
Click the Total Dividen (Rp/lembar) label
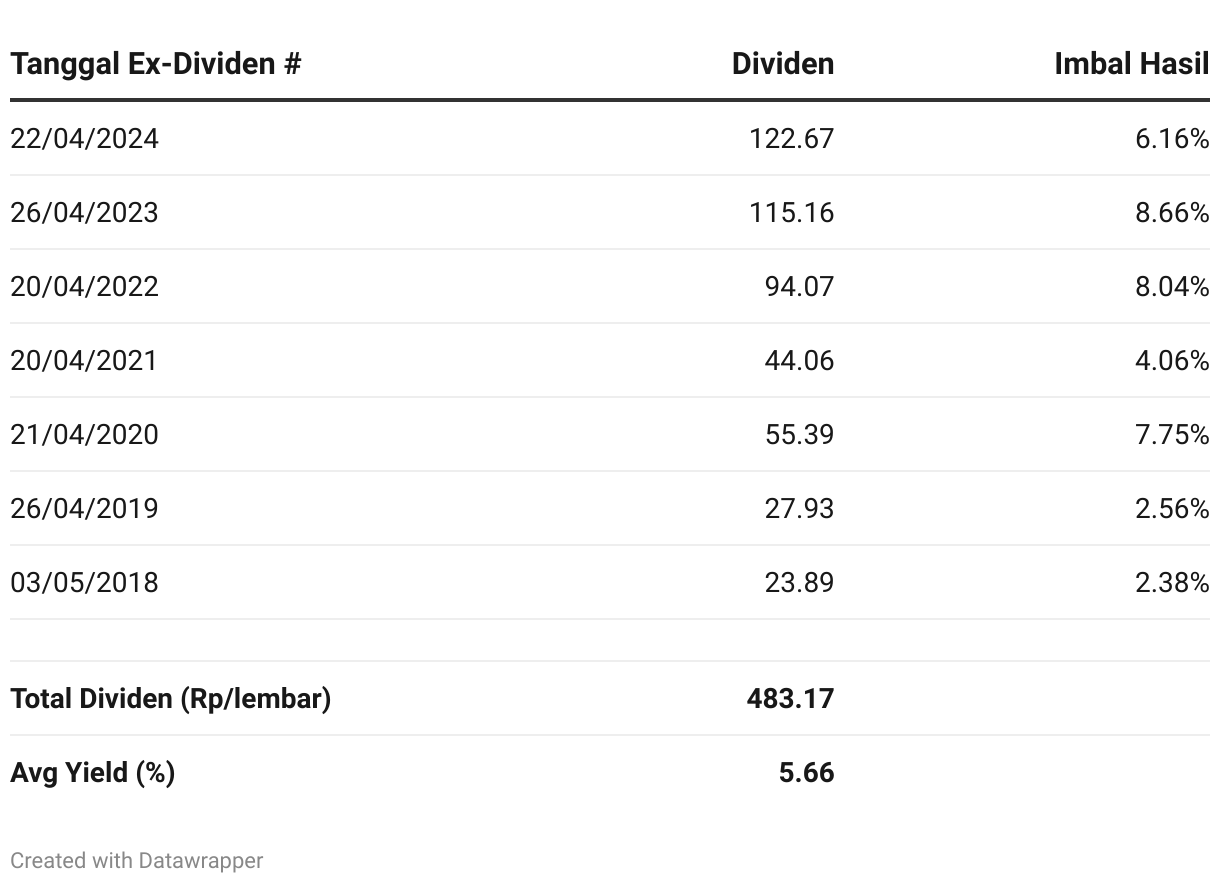170,698
